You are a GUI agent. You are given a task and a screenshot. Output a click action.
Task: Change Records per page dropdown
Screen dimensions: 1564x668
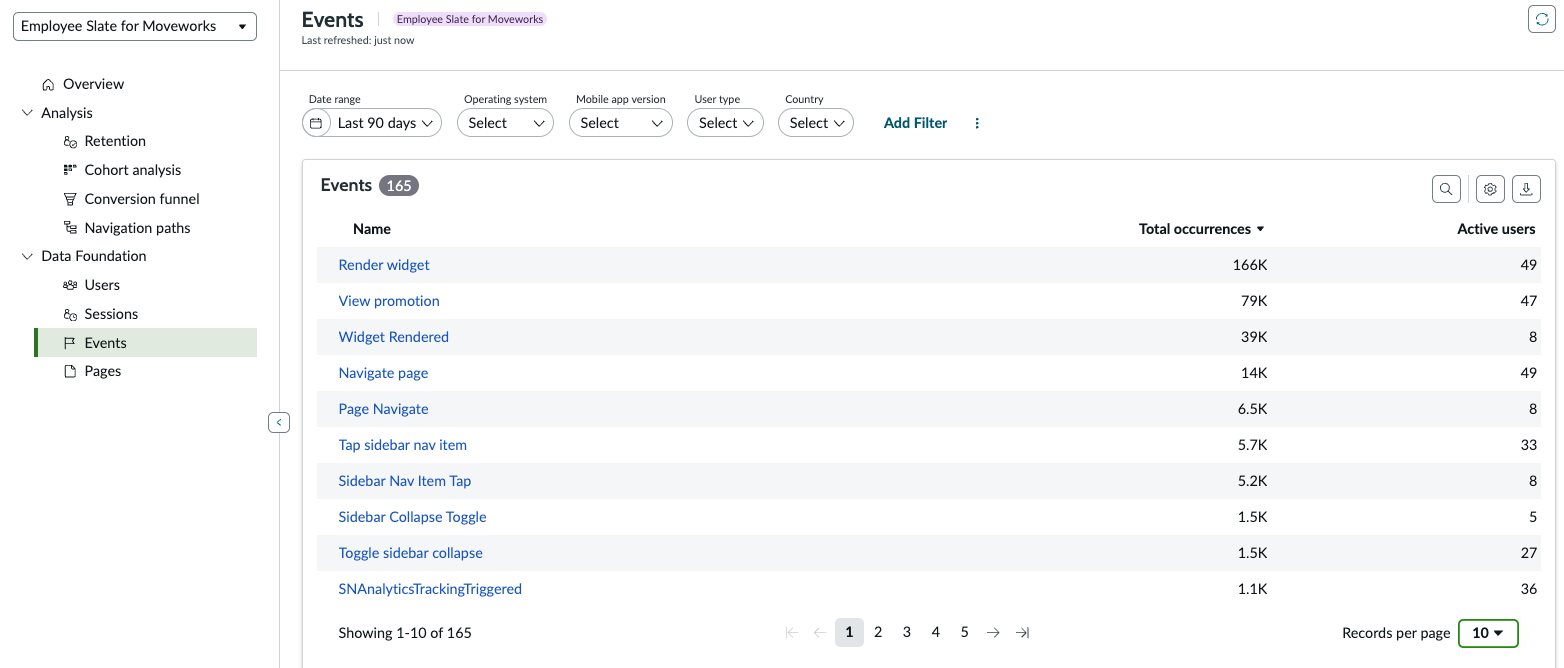pos(1488,633)
